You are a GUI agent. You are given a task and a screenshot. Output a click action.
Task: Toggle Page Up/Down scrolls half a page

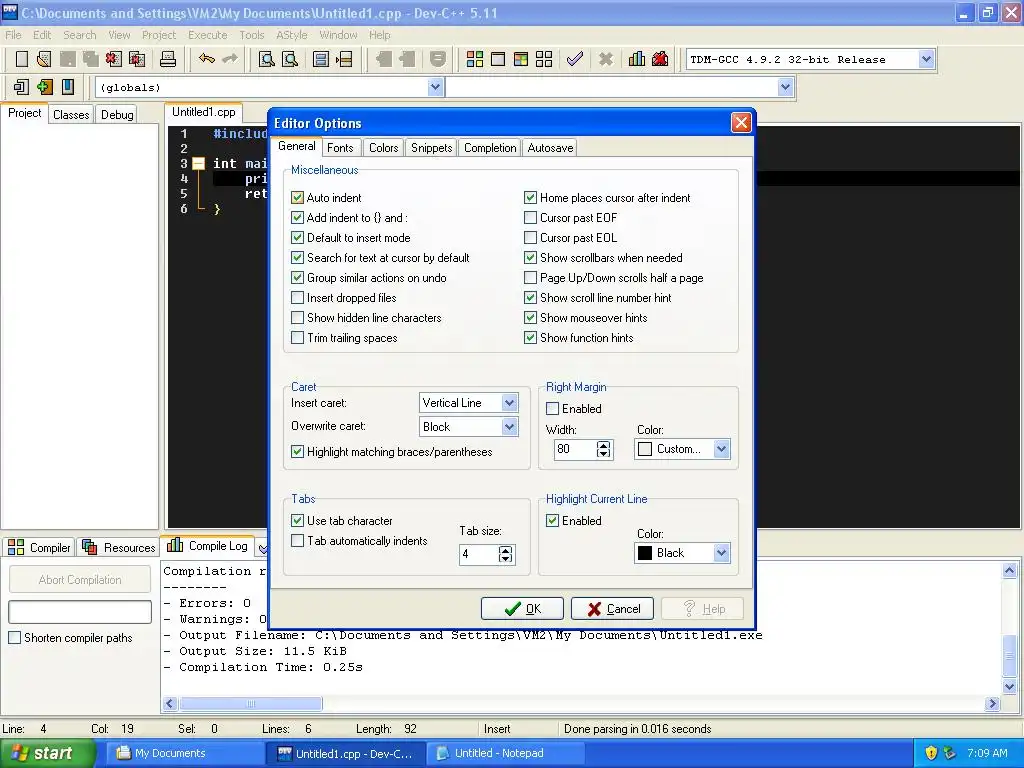pos(530,278)
